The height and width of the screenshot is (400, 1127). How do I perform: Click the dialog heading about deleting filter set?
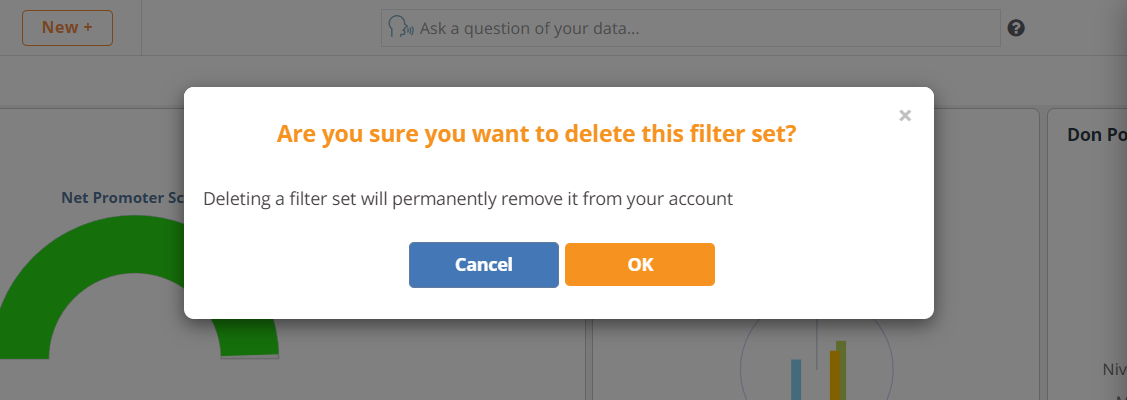[536, 134]
